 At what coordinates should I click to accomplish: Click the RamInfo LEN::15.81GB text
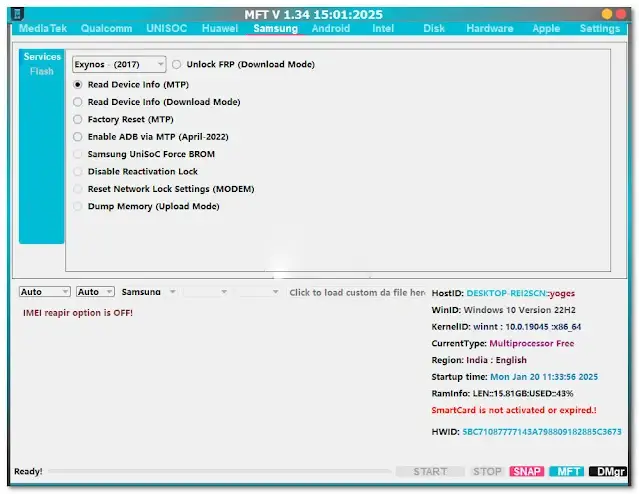click(x=502, y=394)
